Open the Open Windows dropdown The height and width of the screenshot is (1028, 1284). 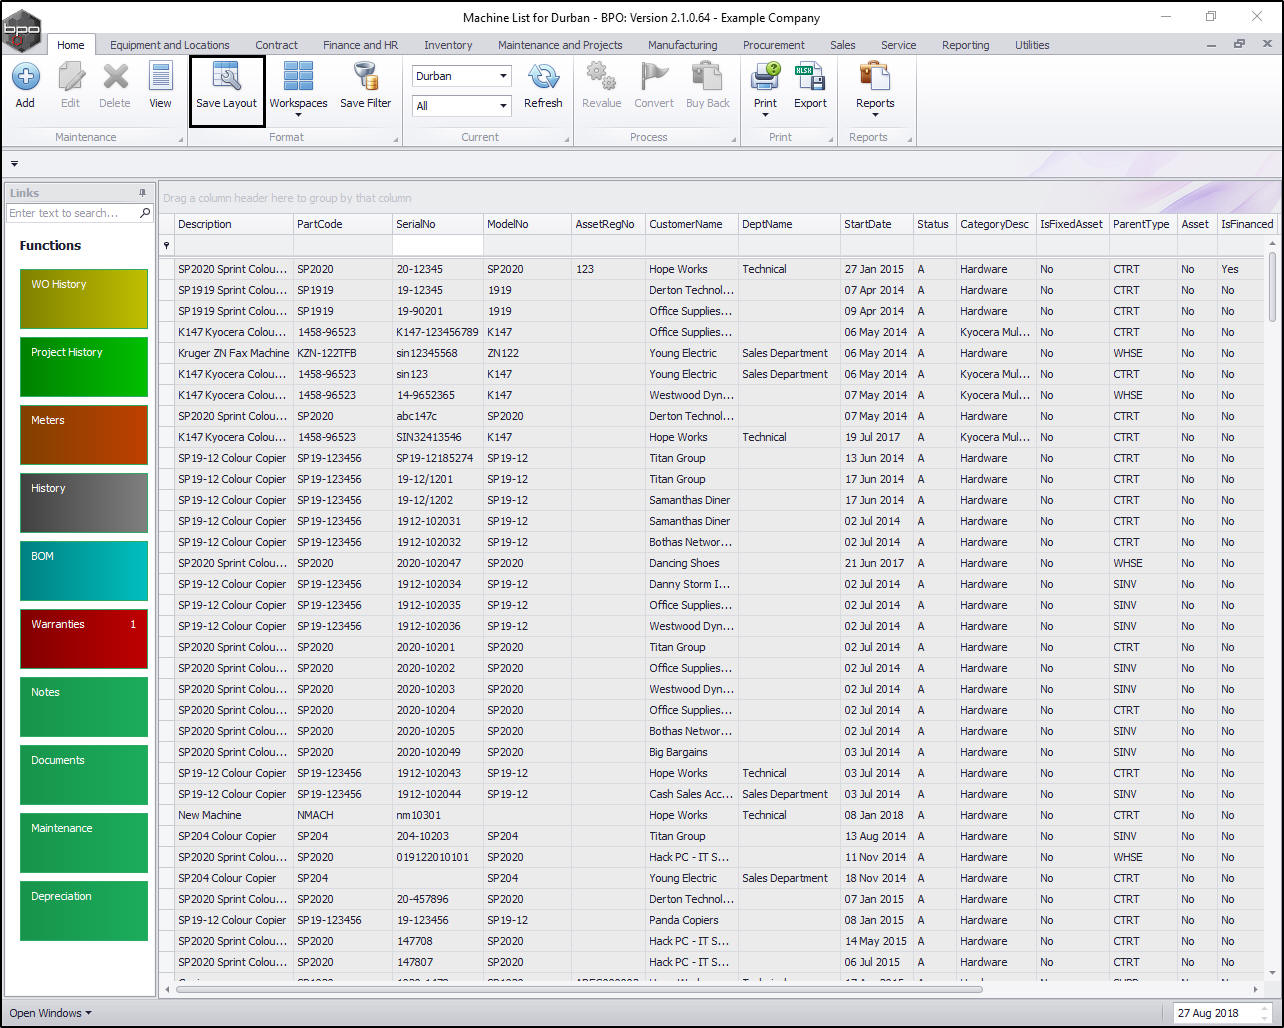point(50,1013)
